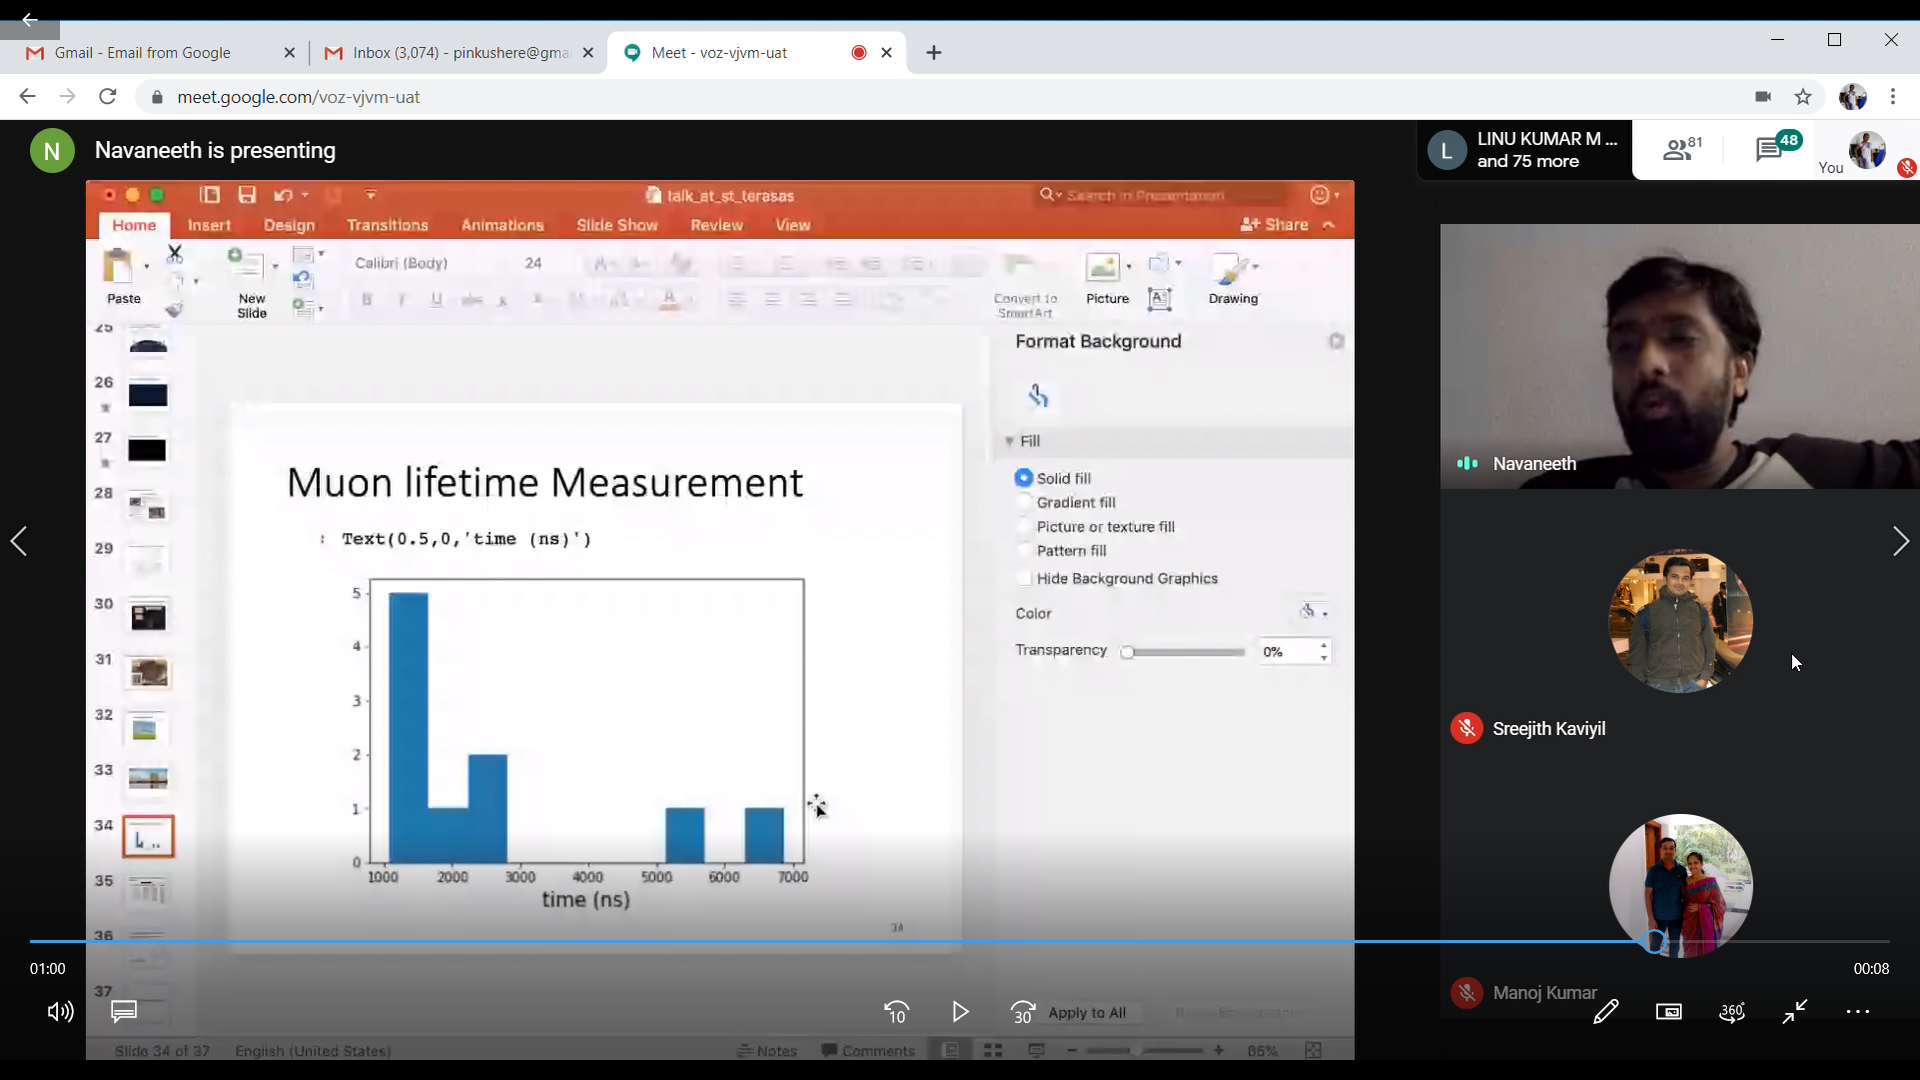1920x1080 pixels.
Task: Click the Transparency stepper arrows
Action: pyautogui.click(x=1324, y=652)
